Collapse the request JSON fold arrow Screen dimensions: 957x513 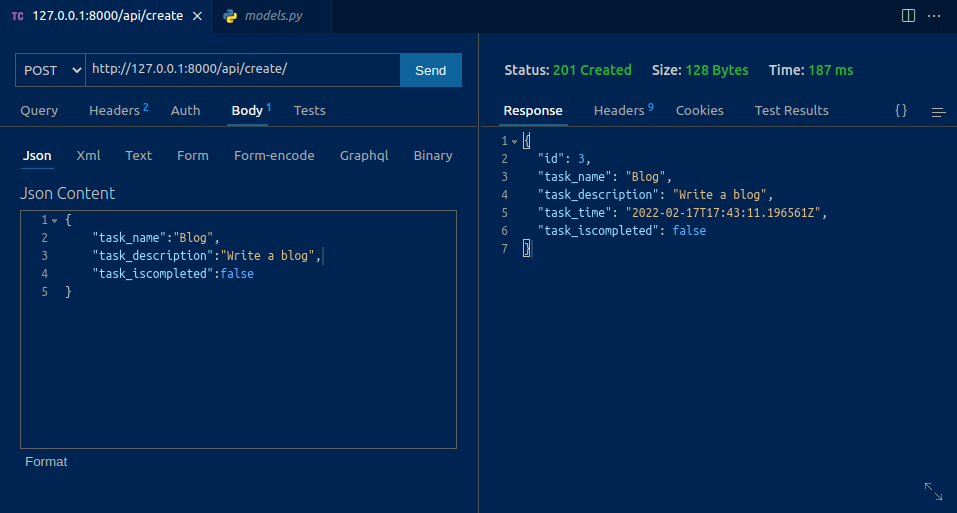click(x=55, y=220)
